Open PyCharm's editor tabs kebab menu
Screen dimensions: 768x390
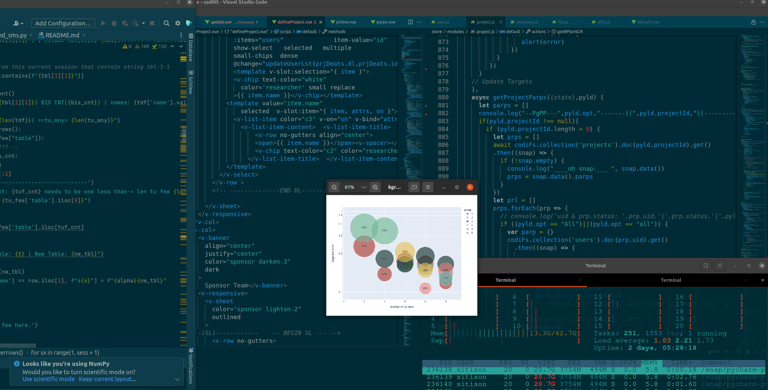tap(181, 35)
